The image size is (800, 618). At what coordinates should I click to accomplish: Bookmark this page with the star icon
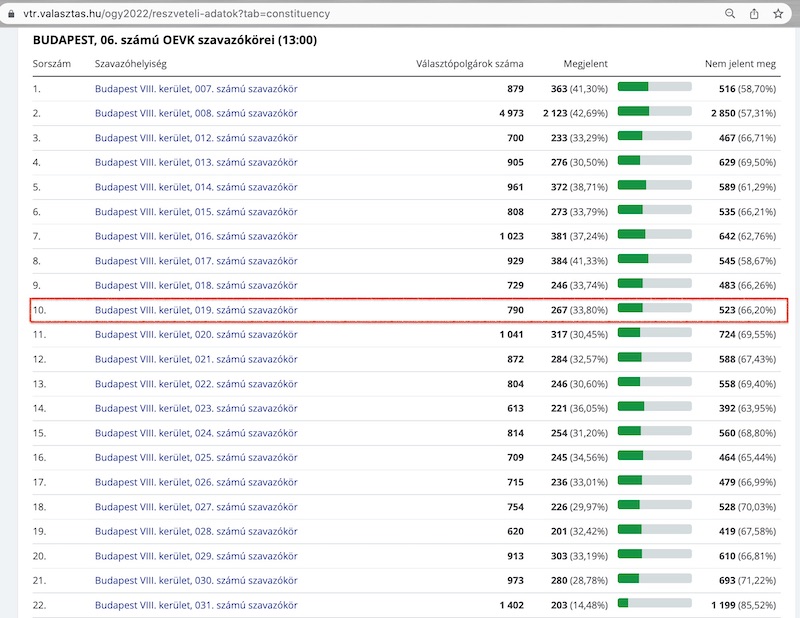click(x=778, y=14)
